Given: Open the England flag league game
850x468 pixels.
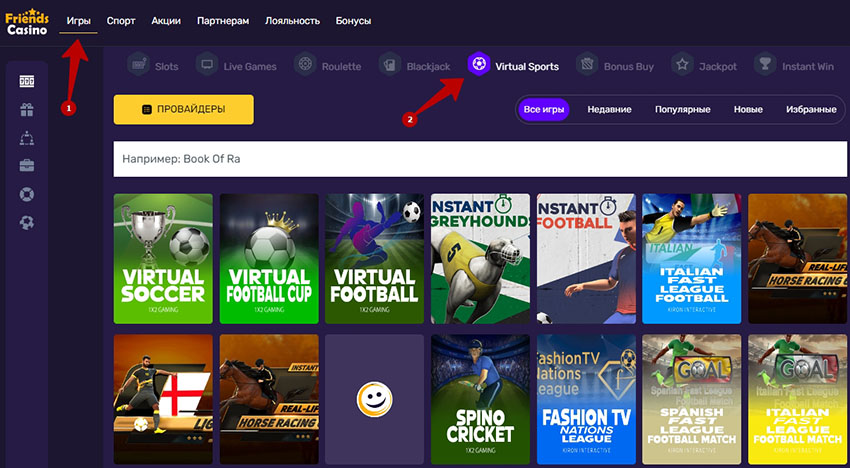Looking at the screenshot, I should tap(163, 399).
